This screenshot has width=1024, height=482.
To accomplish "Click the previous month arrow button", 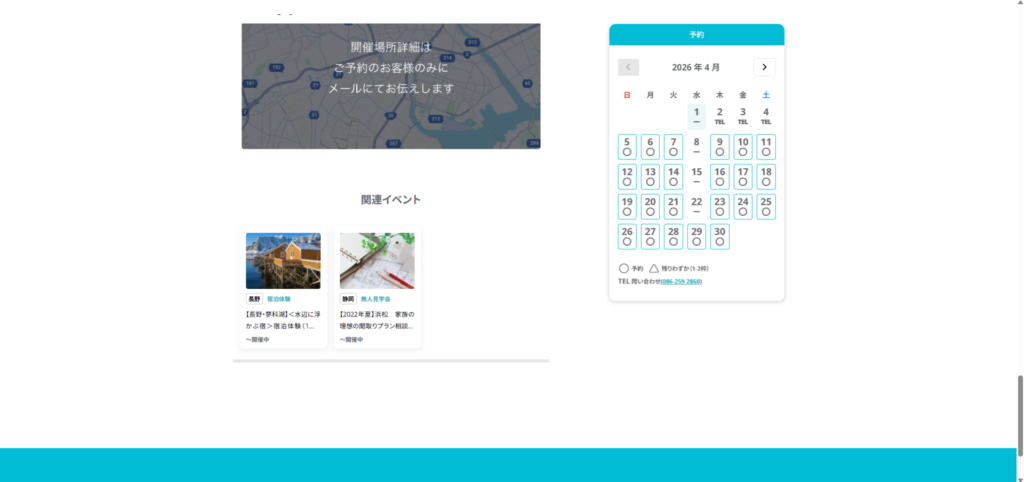I will pos(628,67).
